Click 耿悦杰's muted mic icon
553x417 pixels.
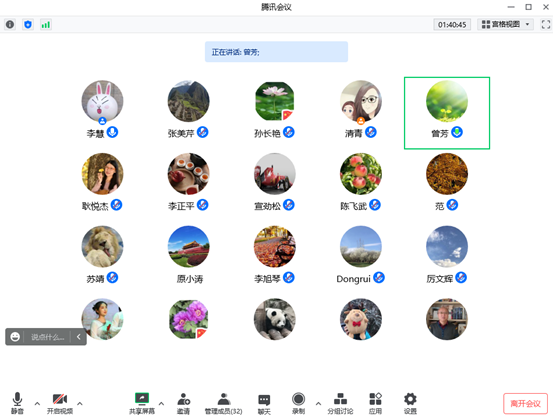116,205
